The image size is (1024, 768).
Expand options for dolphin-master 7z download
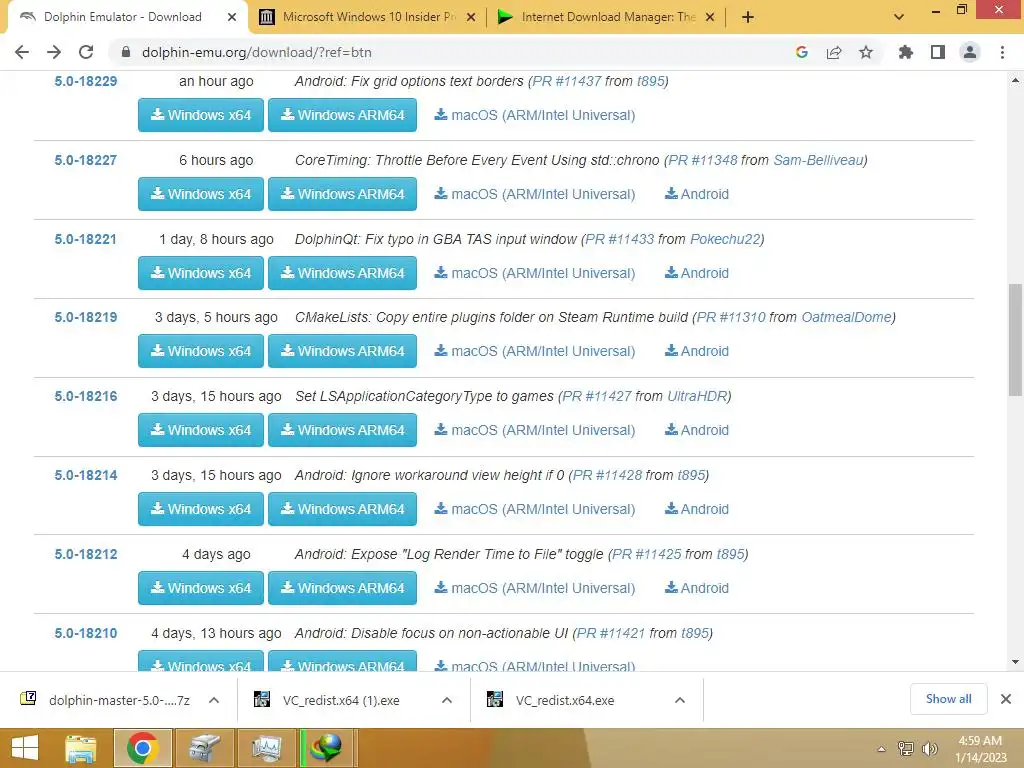[x=214, y=700]
